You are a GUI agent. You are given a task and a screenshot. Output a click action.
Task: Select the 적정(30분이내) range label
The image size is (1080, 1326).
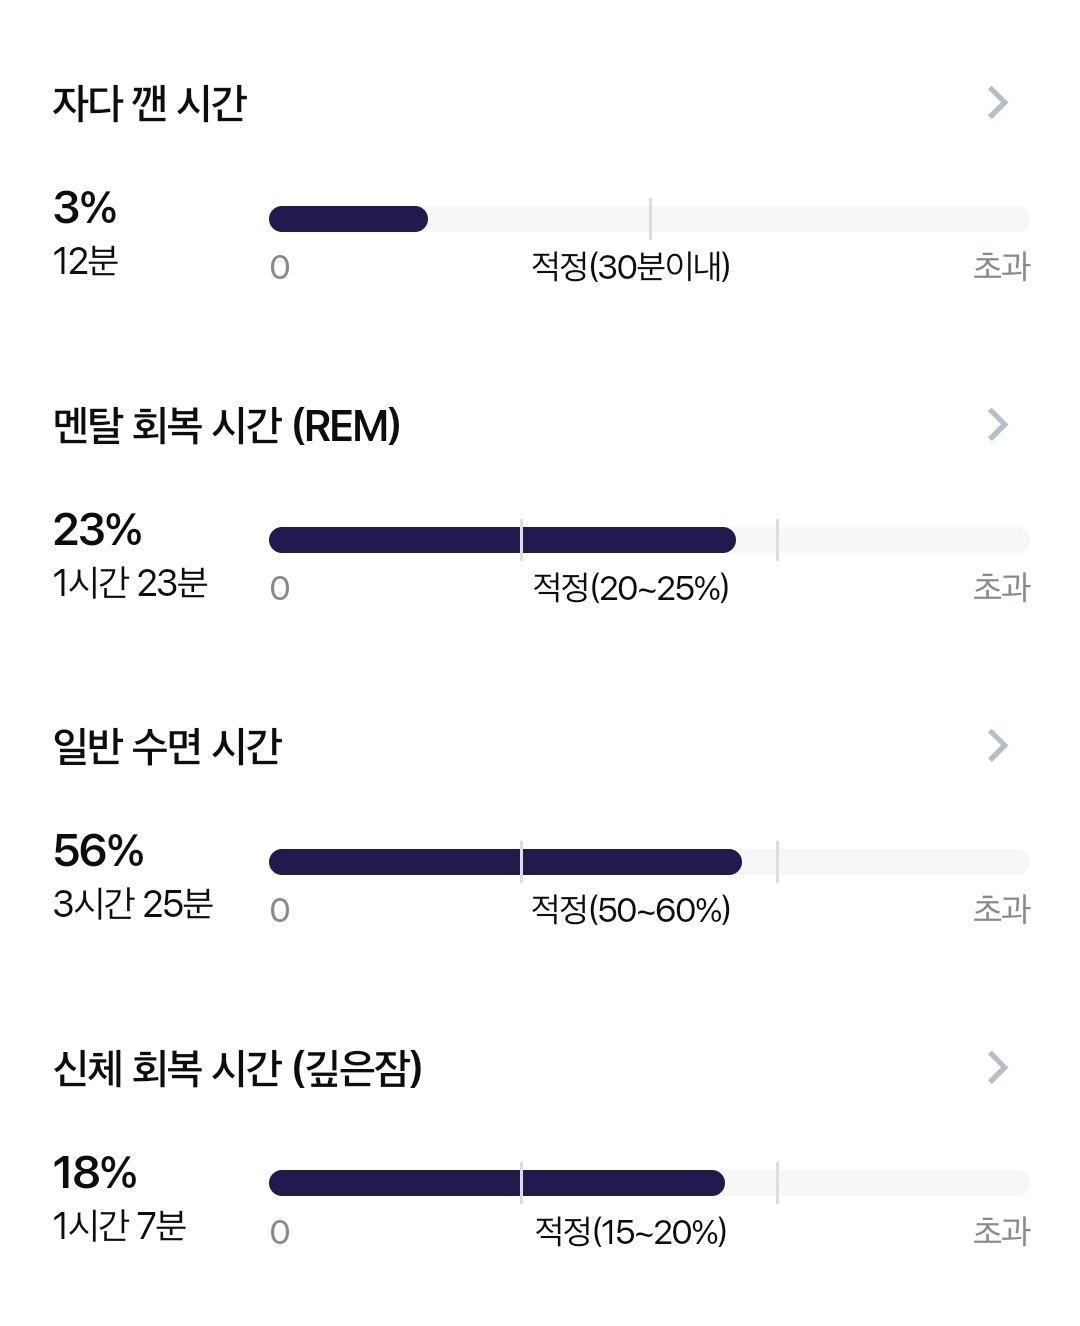click(x=631, y=266)
